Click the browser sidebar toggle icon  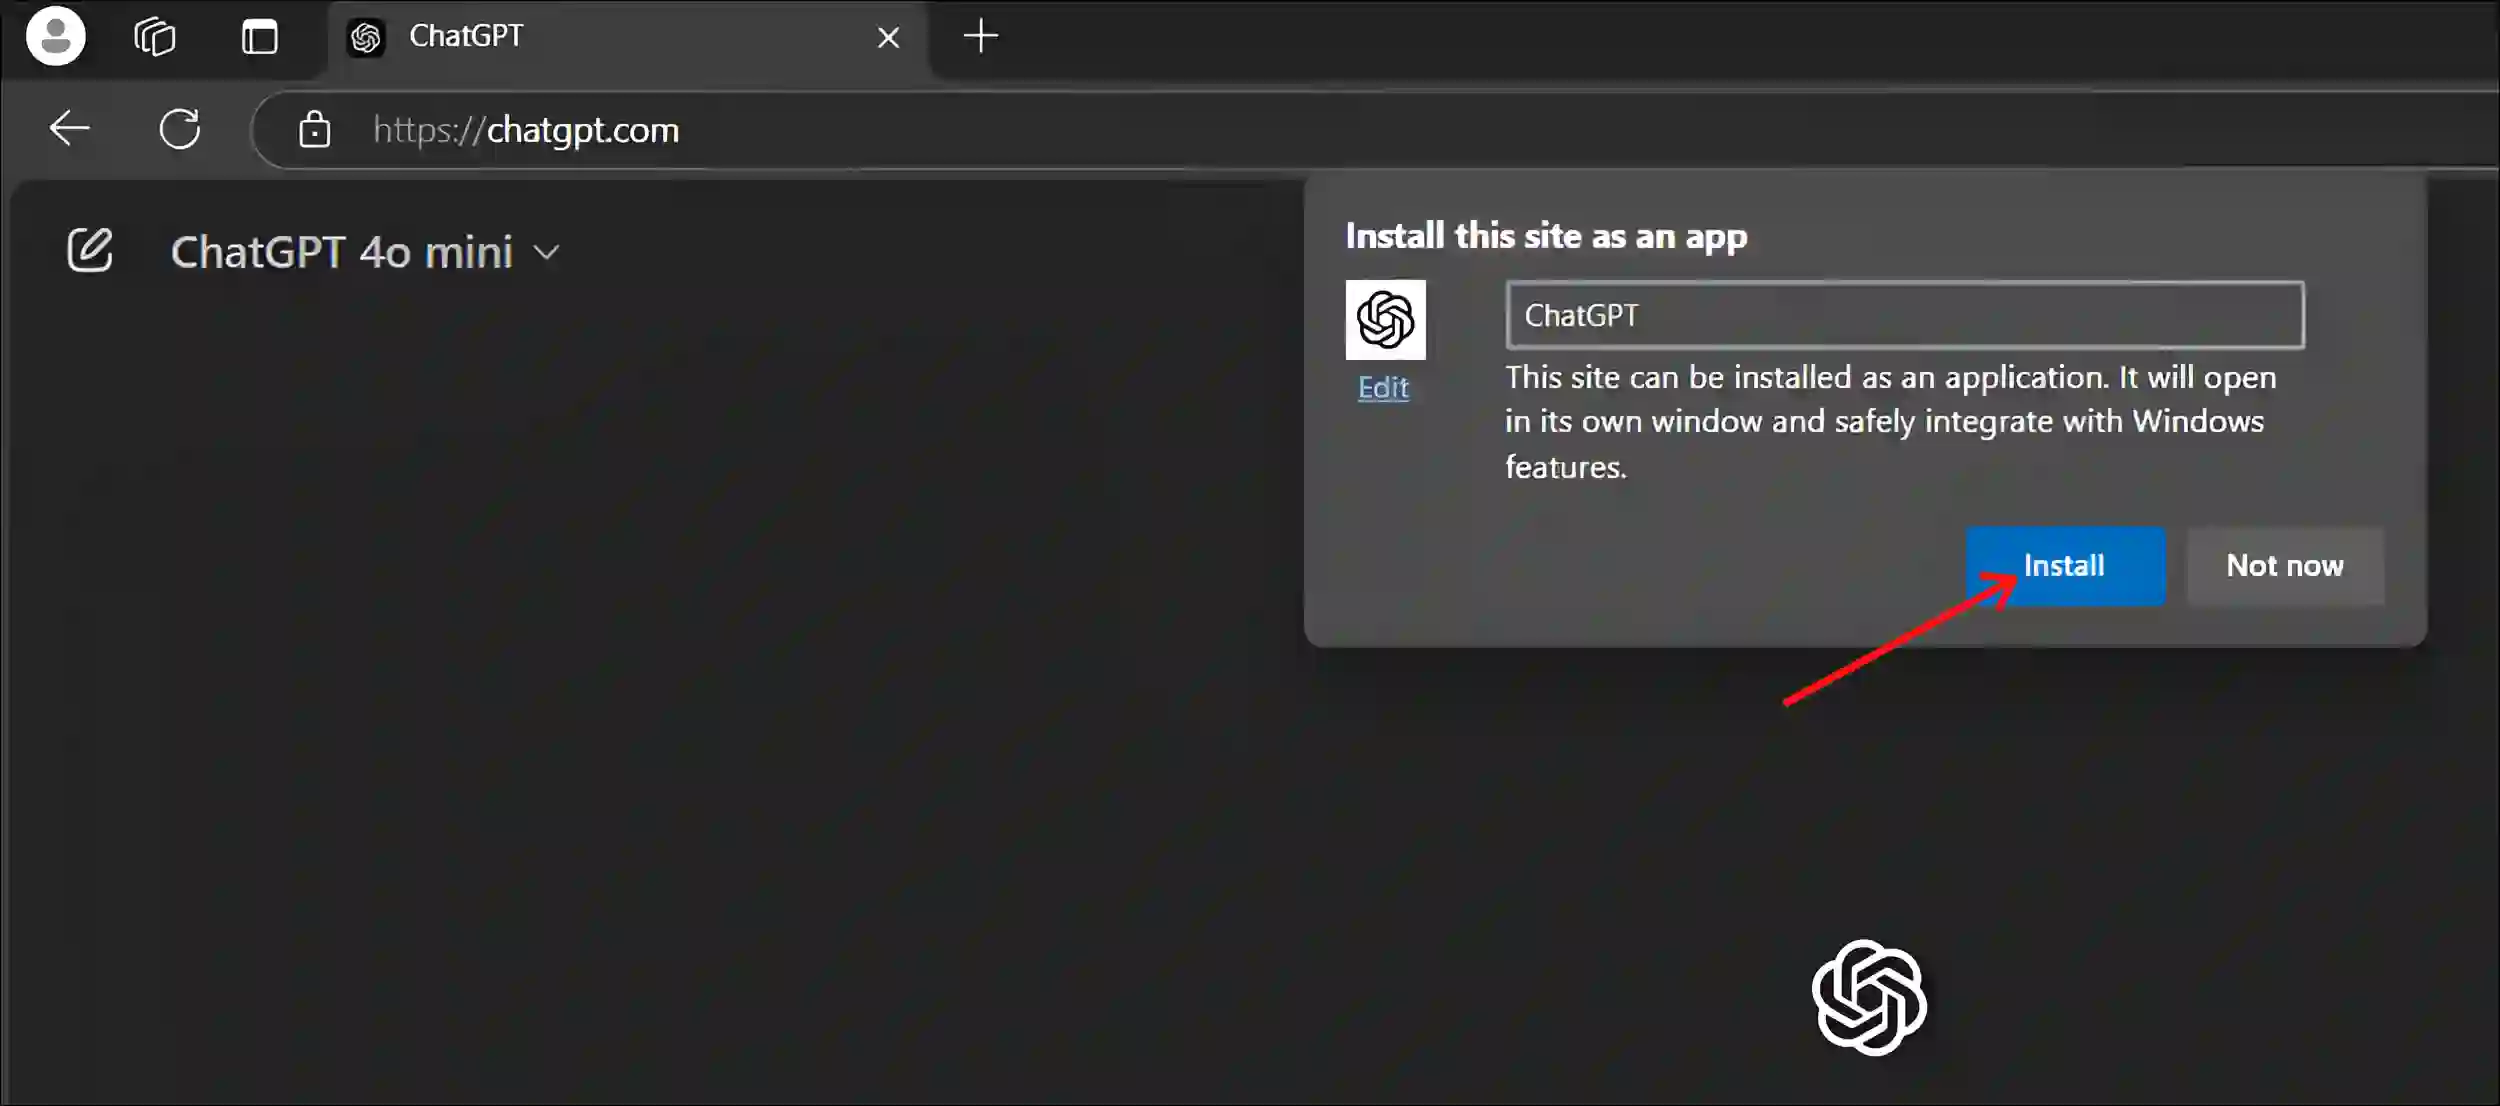260,32
